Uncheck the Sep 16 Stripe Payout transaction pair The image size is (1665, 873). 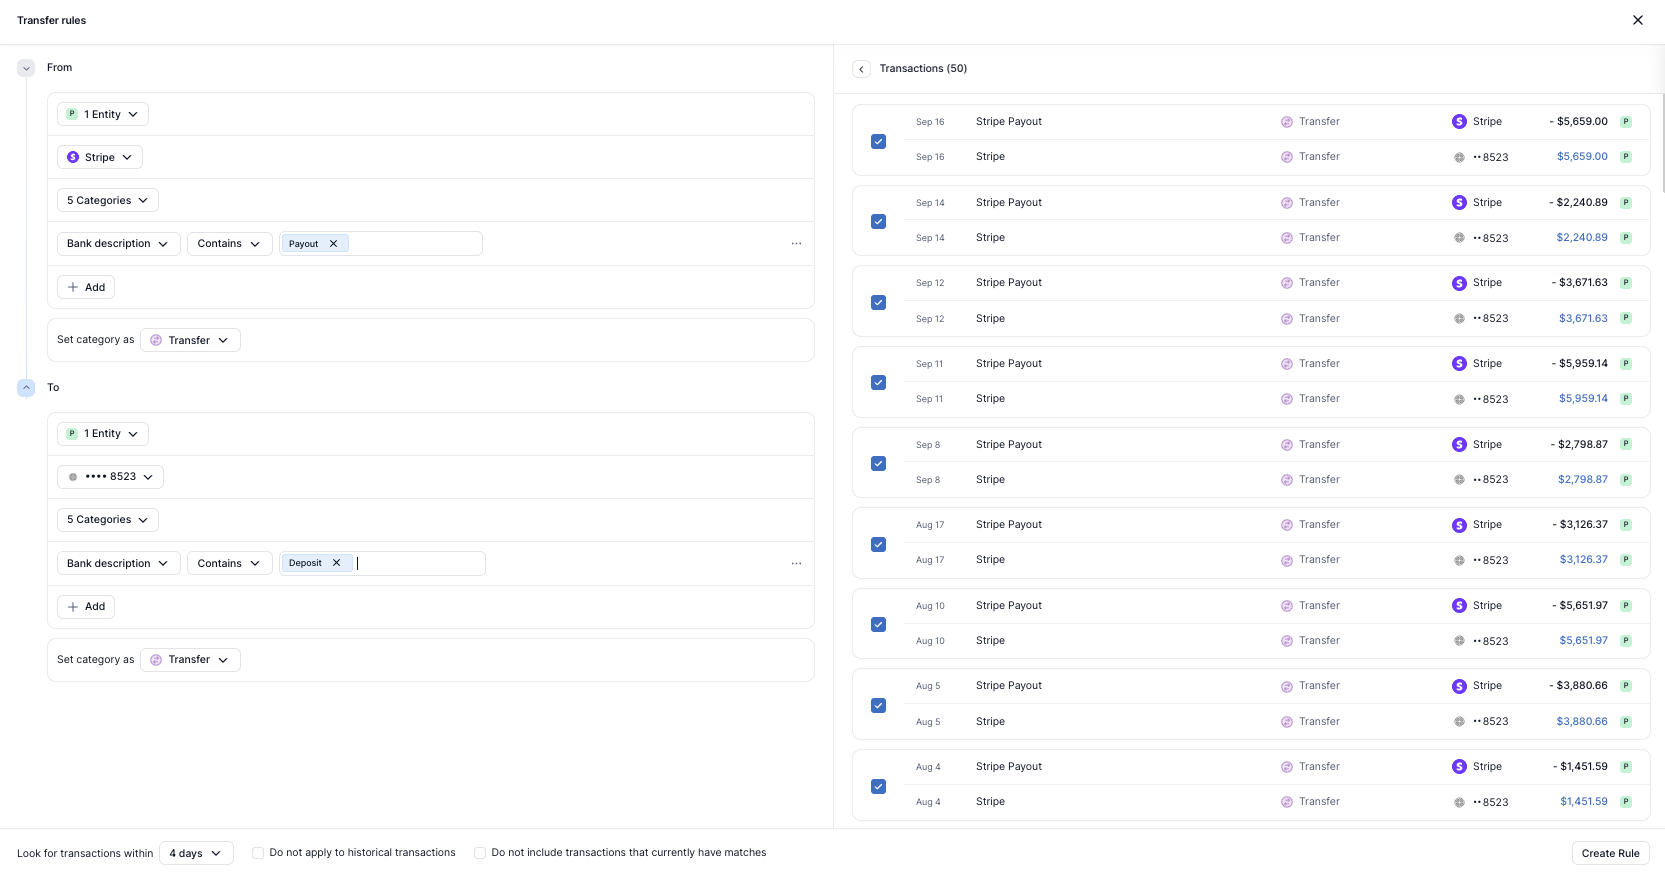coord(878,141)
